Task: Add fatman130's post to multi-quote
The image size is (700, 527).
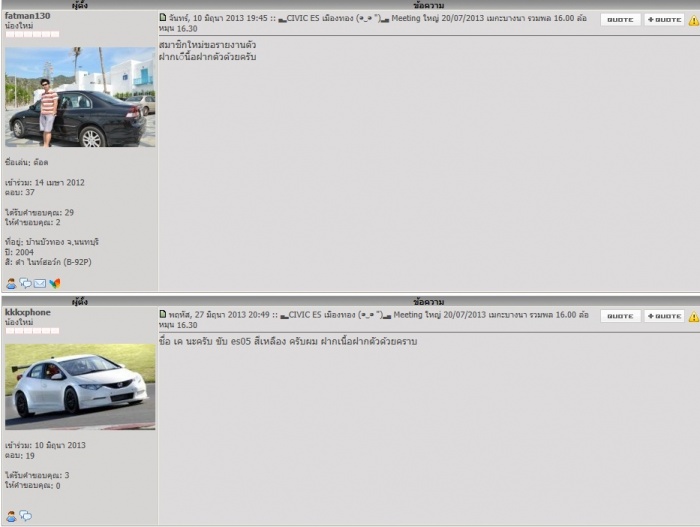Action: point(664,20)
